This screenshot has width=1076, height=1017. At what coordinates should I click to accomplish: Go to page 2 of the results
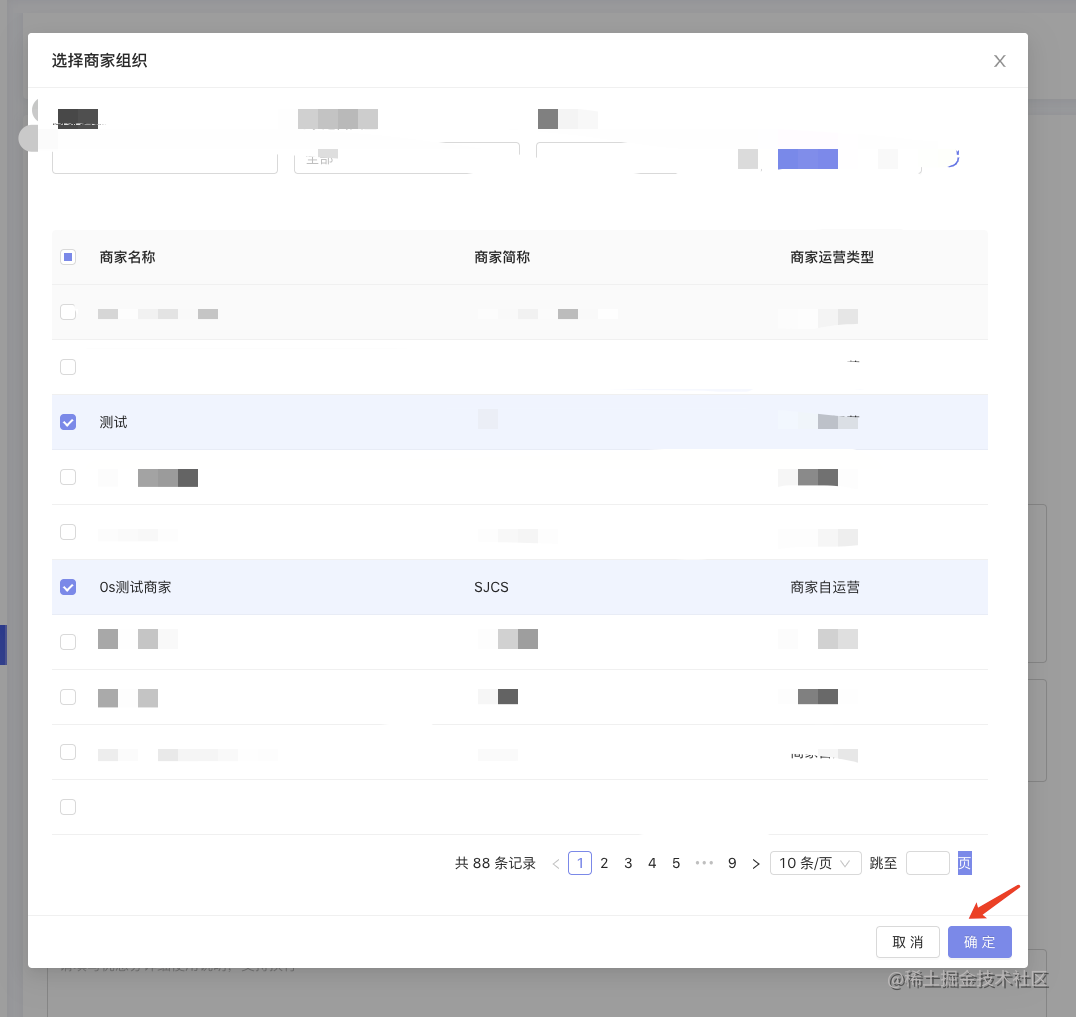(604, 863)
